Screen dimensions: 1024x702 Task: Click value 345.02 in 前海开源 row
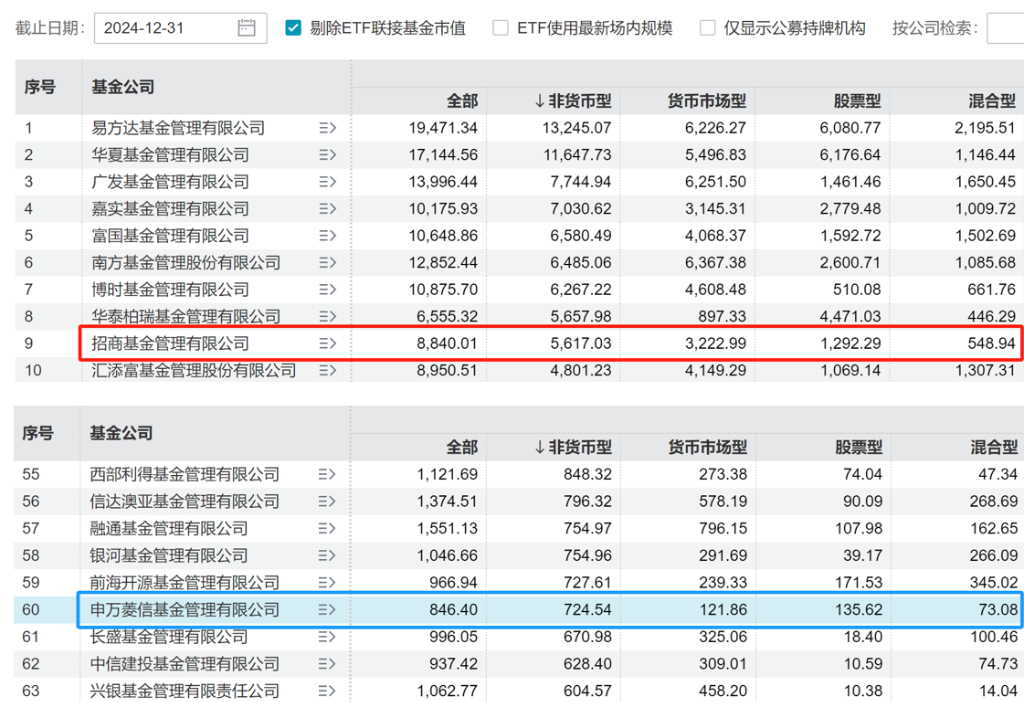tap(994, 582)
